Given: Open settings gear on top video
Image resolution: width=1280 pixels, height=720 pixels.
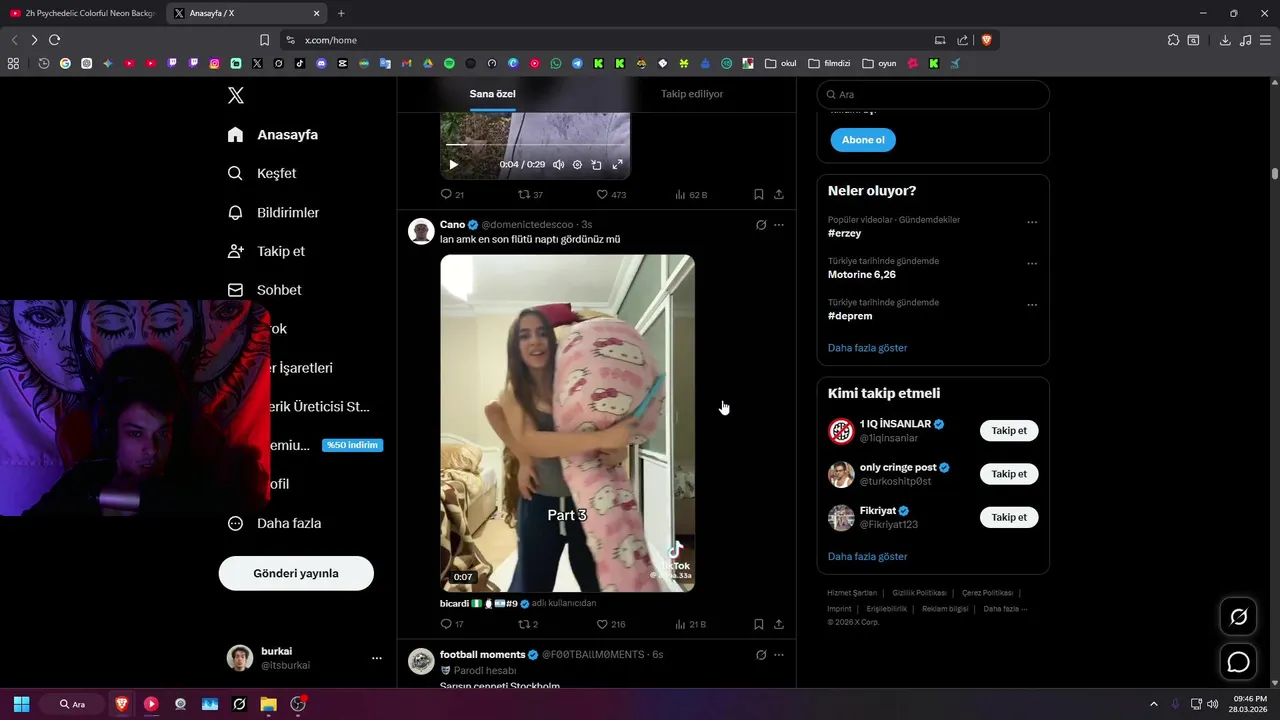Looking at the screenshot, I should click(577, 165).
